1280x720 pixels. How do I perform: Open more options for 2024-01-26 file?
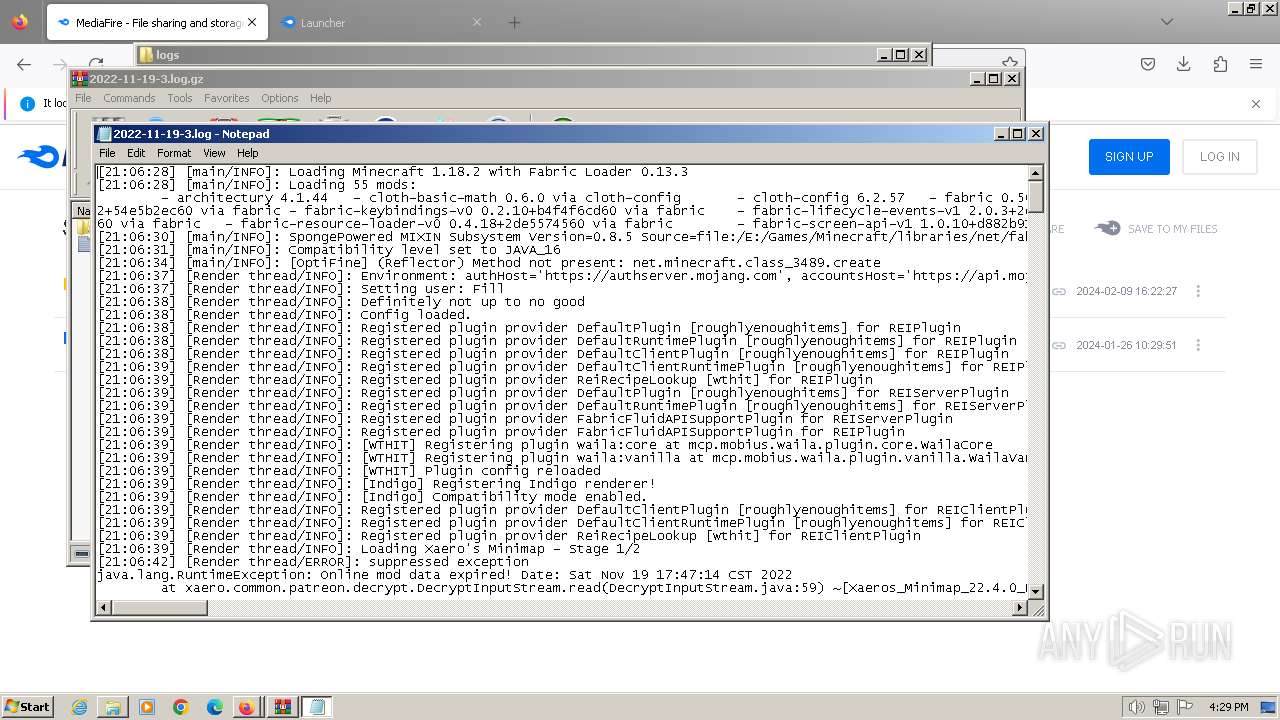tap(1198, 345)
